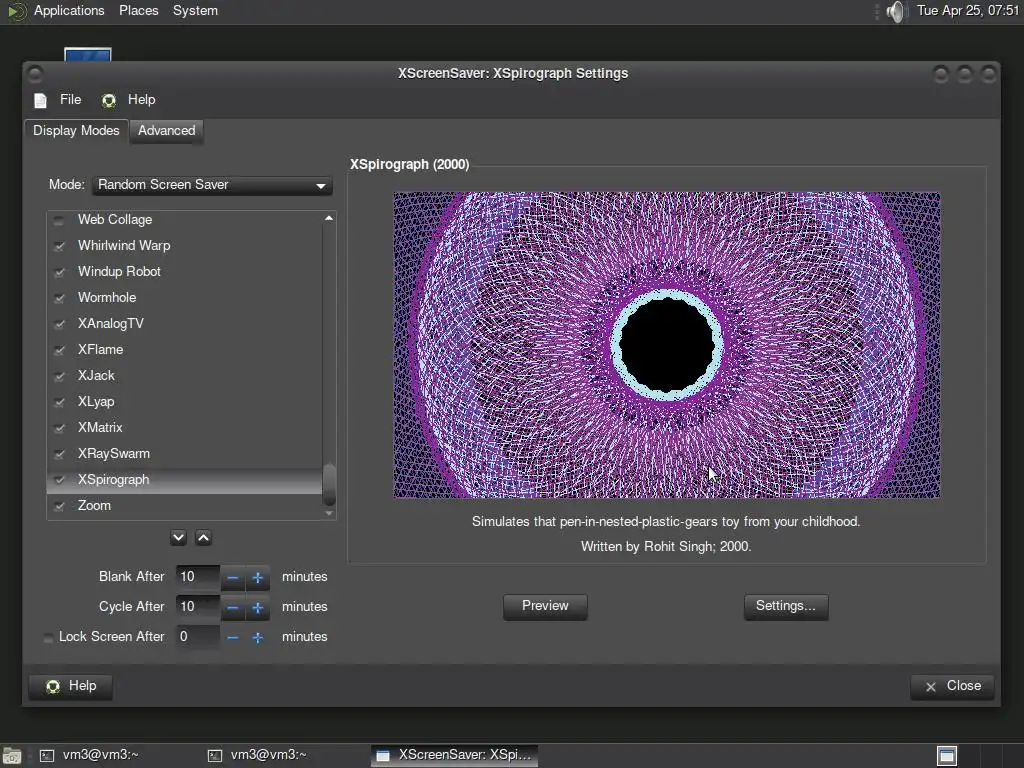
Task: Open the Applications menu in top panel
Action: (68, 11)
